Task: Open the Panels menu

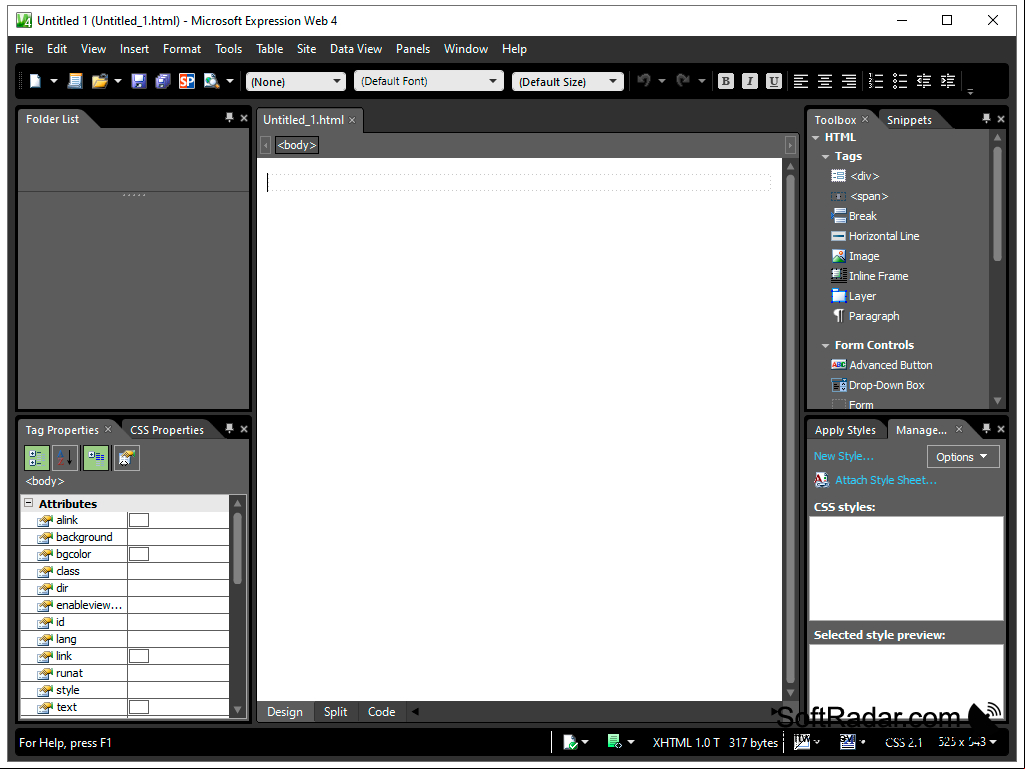Action: 412,48
